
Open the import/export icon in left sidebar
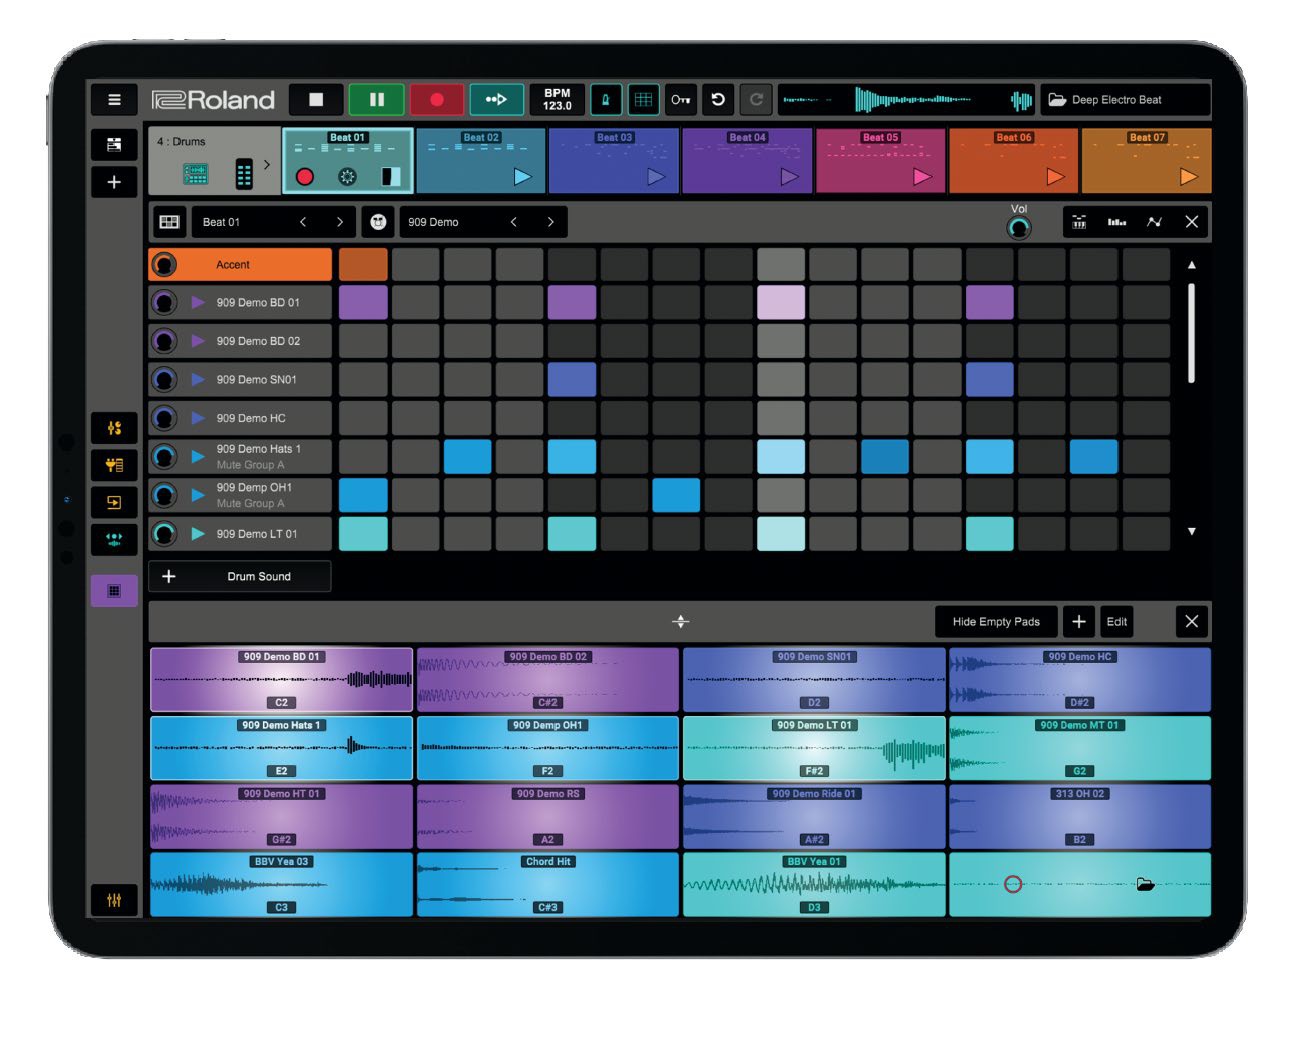pos(114,503)
